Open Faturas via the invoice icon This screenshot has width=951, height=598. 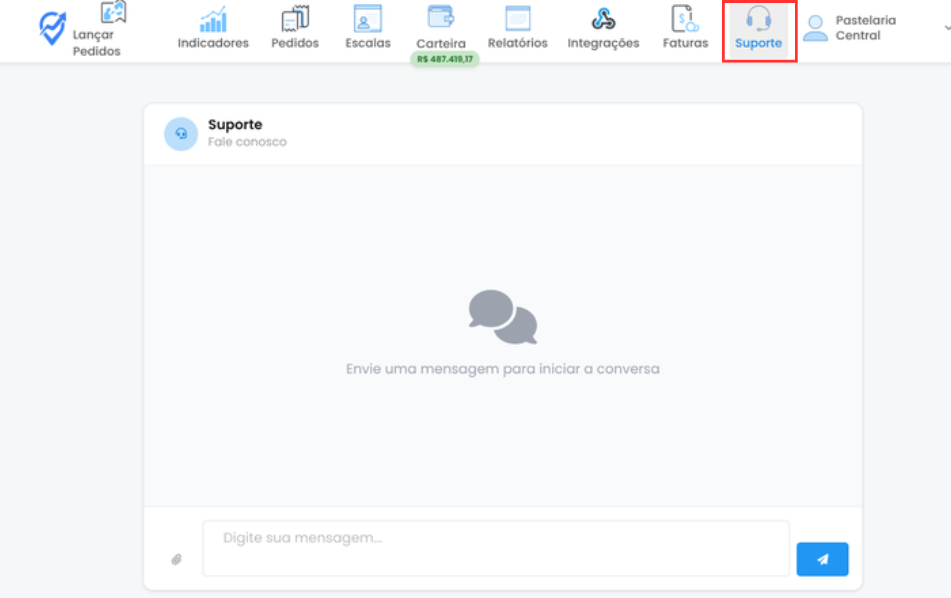tap(685, 20)
